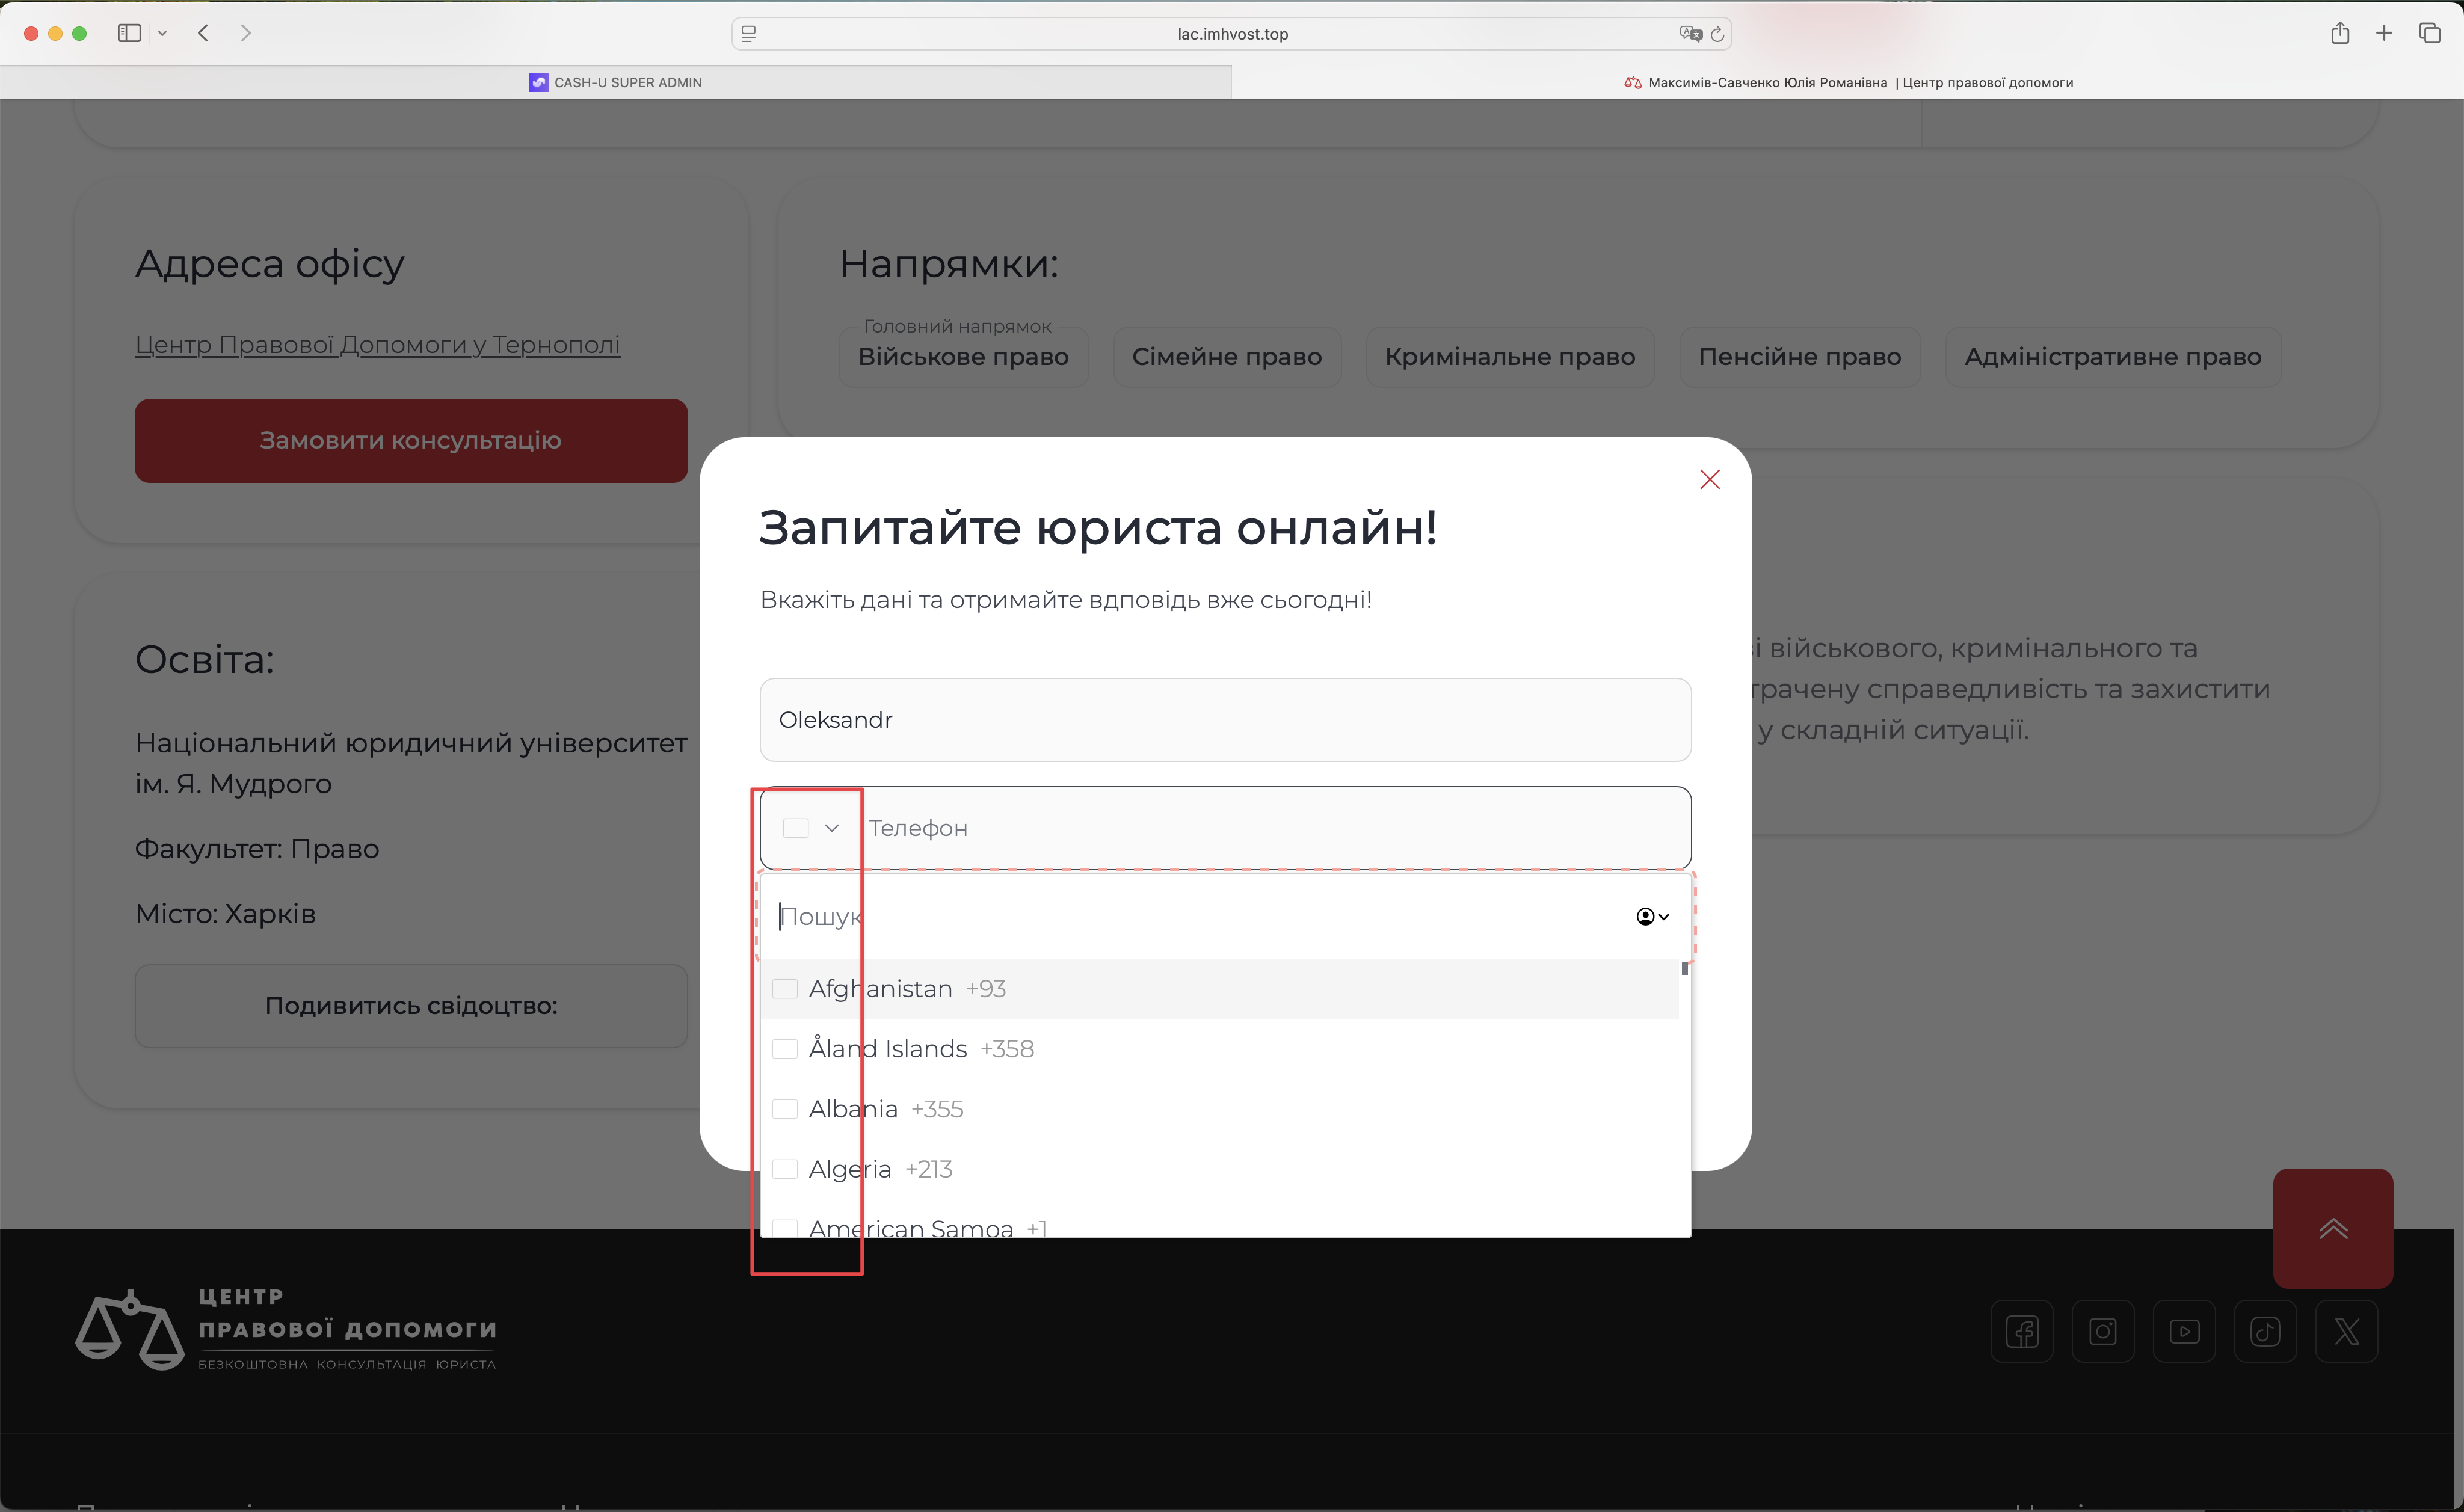
Task: Click the scroll-to-top arrow button
Action: [2332, 1228]
